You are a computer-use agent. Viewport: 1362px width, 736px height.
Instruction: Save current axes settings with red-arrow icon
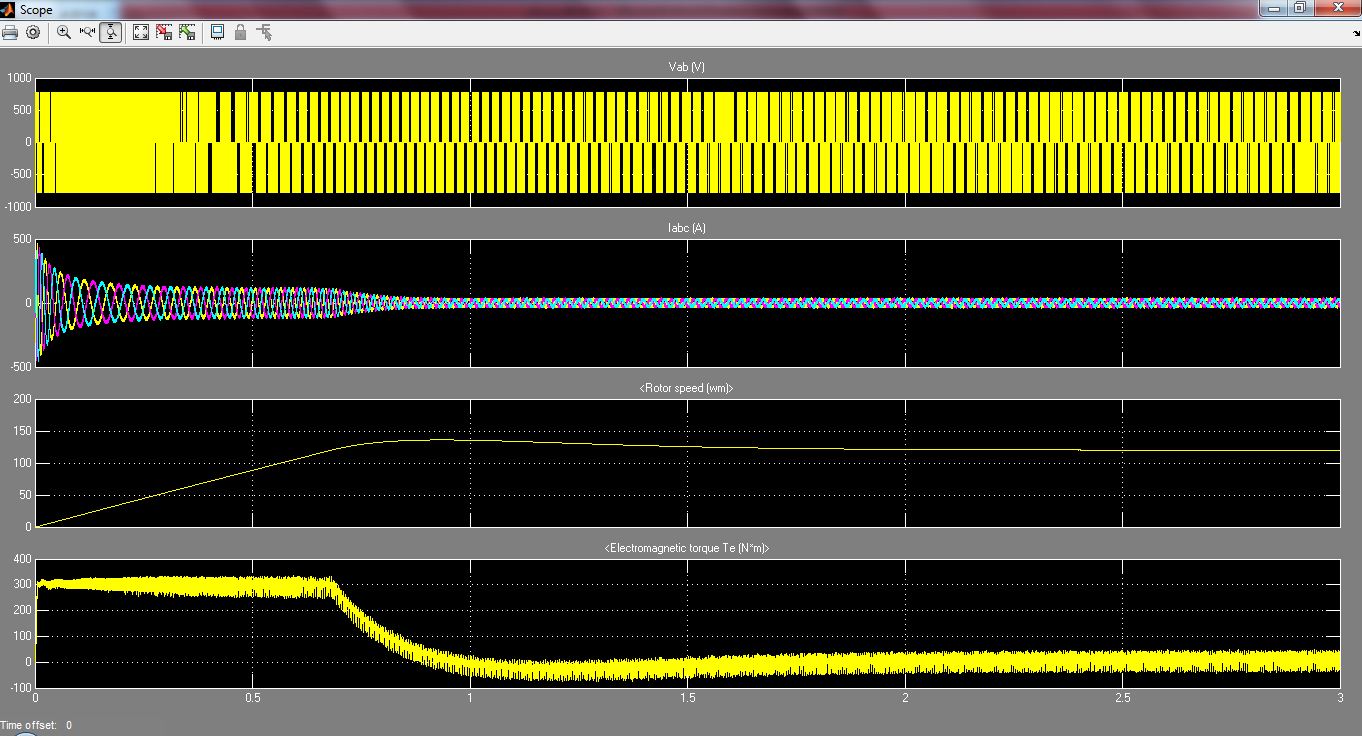pyautogui.click(x=164, y=32)
